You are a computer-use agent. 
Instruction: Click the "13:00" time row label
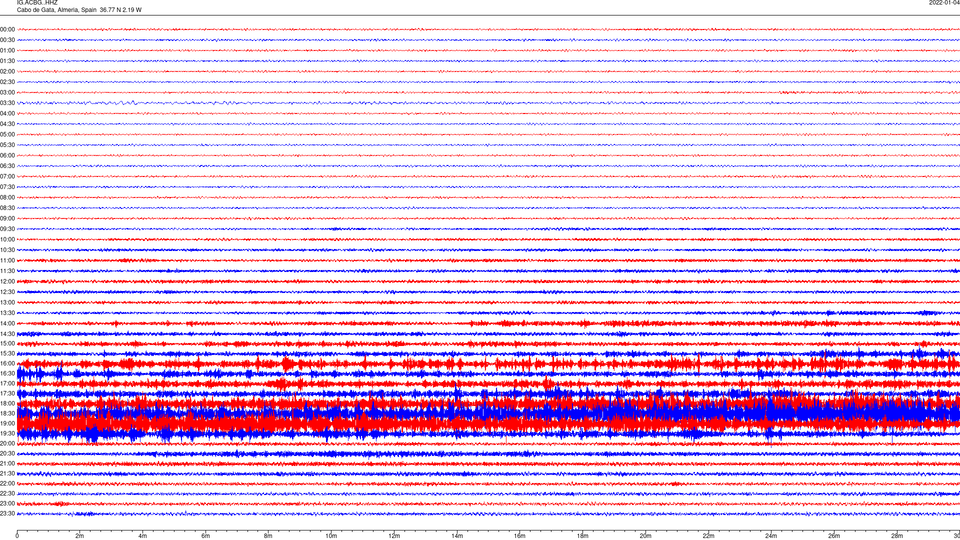click(x=7, y=302)
